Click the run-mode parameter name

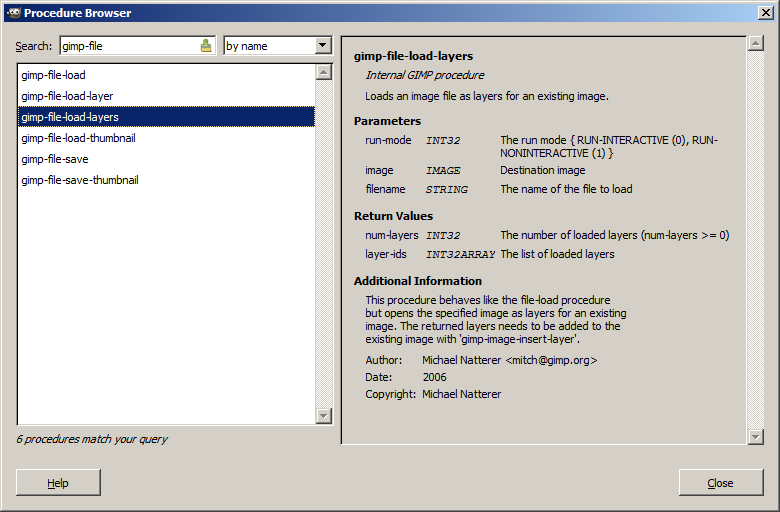click(389, 140)
